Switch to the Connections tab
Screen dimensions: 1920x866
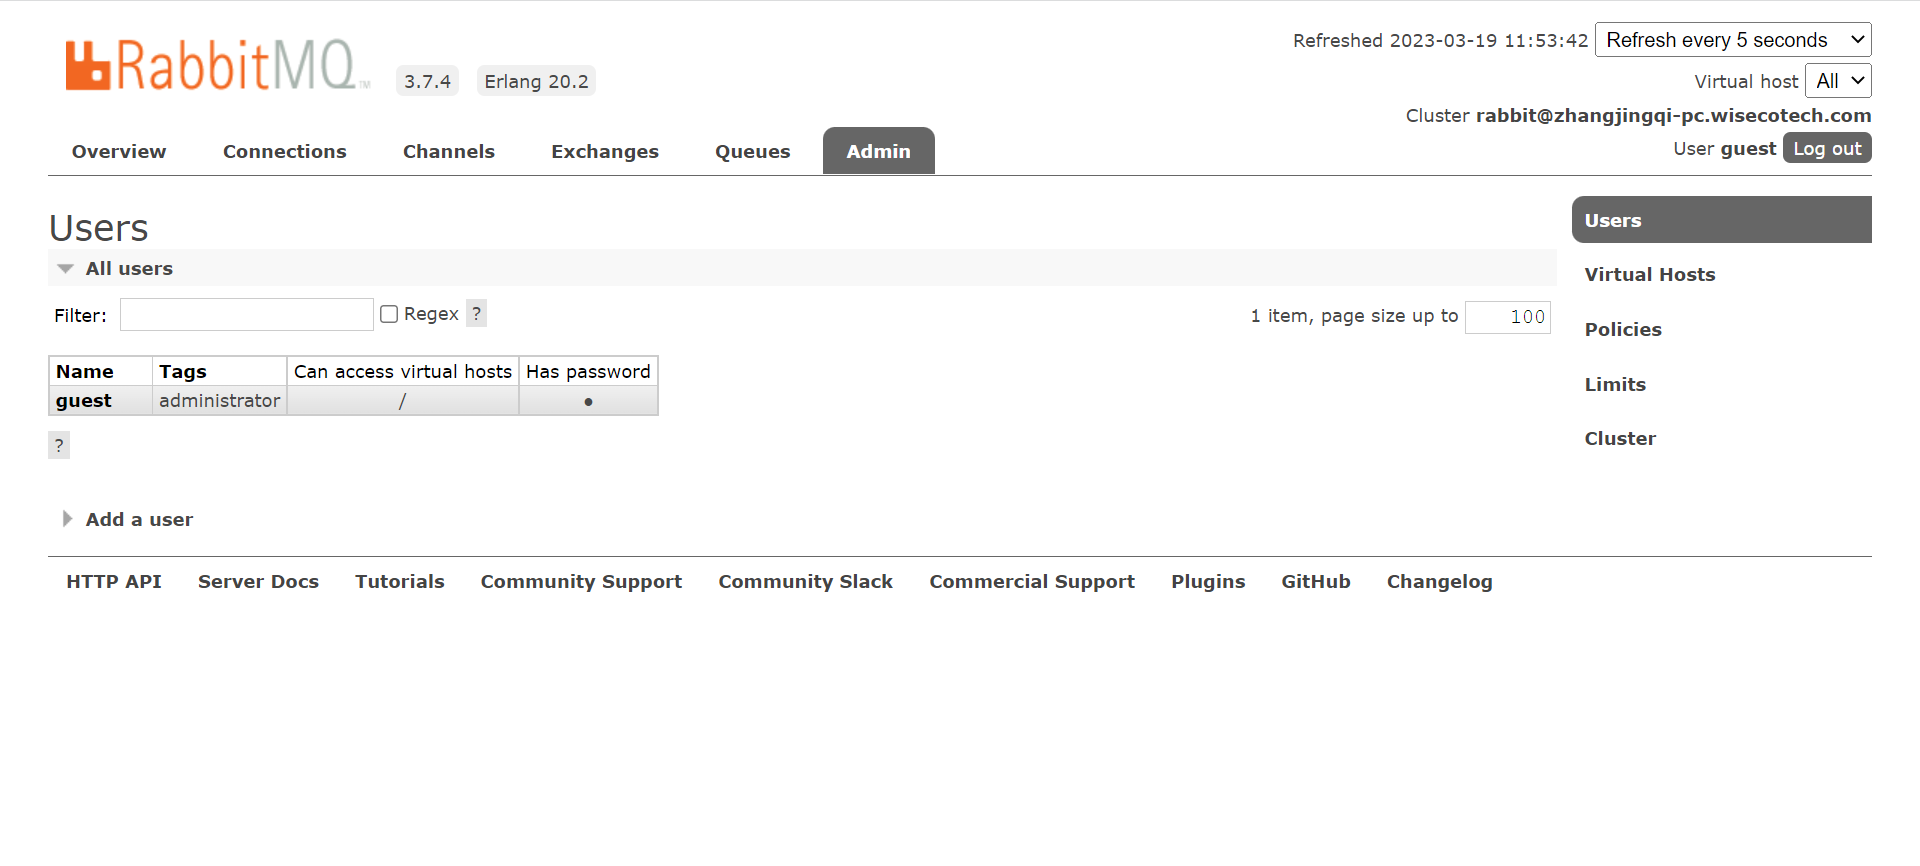pyautogui.click(x=285, y=151)
